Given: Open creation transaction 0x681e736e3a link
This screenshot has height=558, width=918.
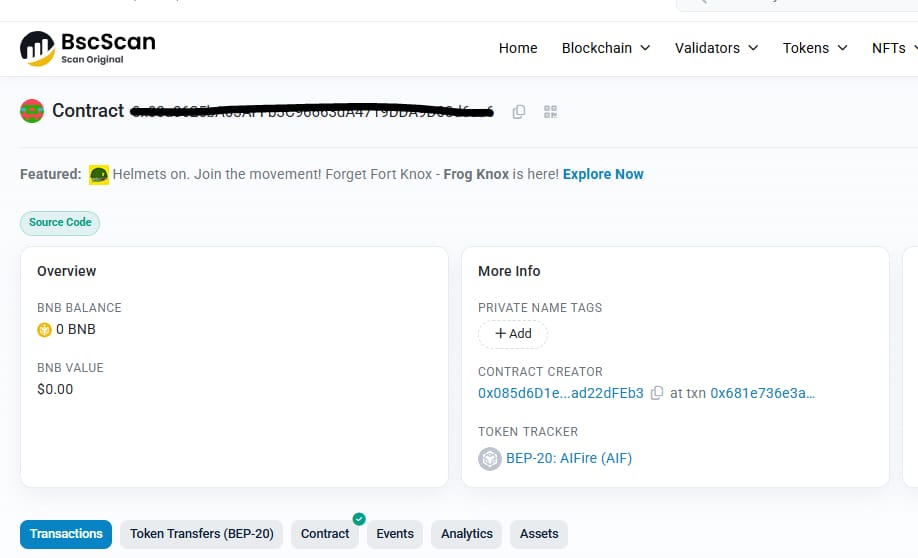Looking at the screenshot, I should tap(762, 393).
